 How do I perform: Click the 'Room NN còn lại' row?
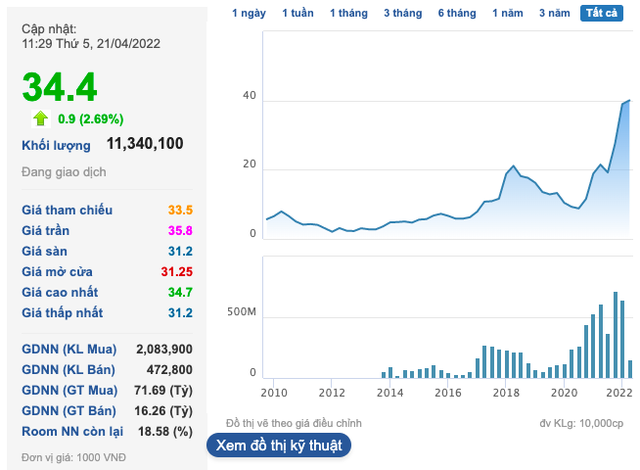click(107, 432)
